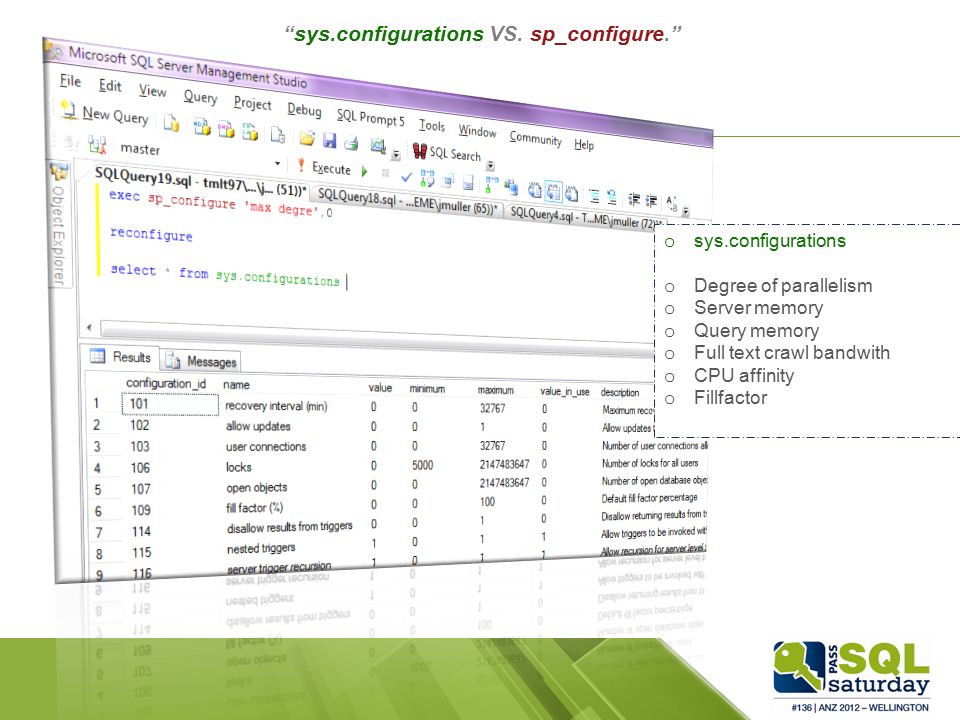Screen dimensions: 960x720
Task: Click the SQL Search button
Action: [447, 153]
